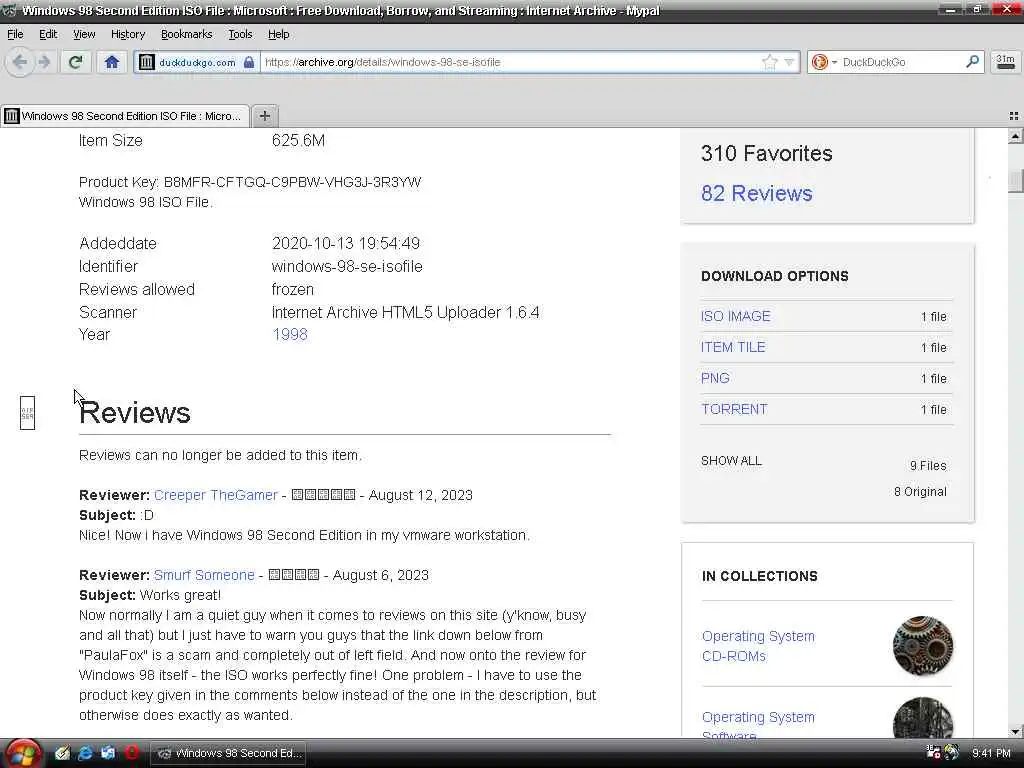Open the URL history dropdown arrow

[790, 62]
